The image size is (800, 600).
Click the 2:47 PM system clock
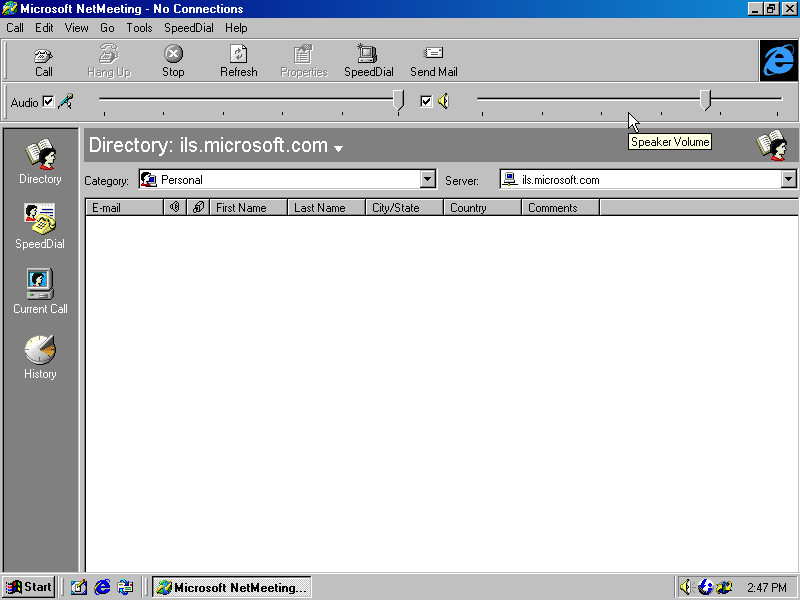coord(767,588)
